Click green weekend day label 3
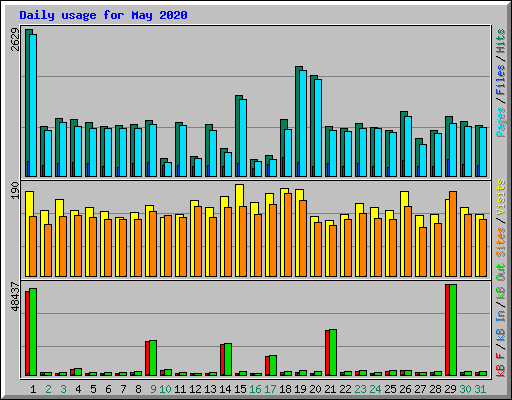This screenshot has width=512, height=400. 63,389
